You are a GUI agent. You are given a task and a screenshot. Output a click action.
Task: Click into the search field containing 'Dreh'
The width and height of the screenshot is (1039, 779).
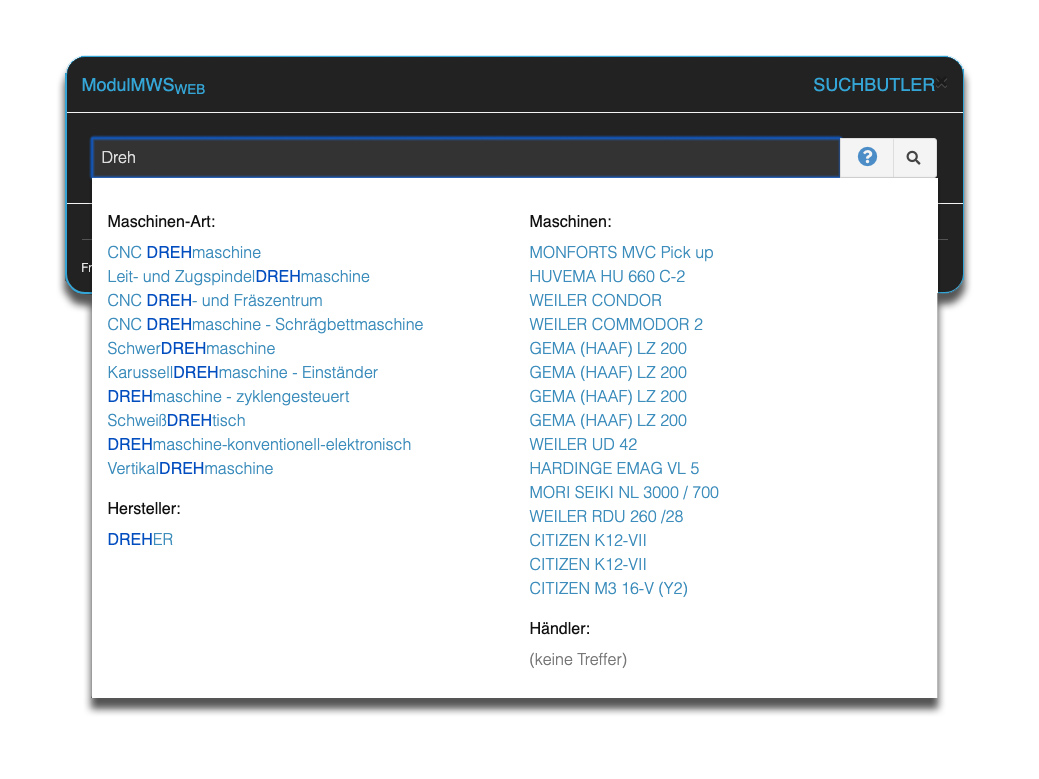tap(465, 158)
